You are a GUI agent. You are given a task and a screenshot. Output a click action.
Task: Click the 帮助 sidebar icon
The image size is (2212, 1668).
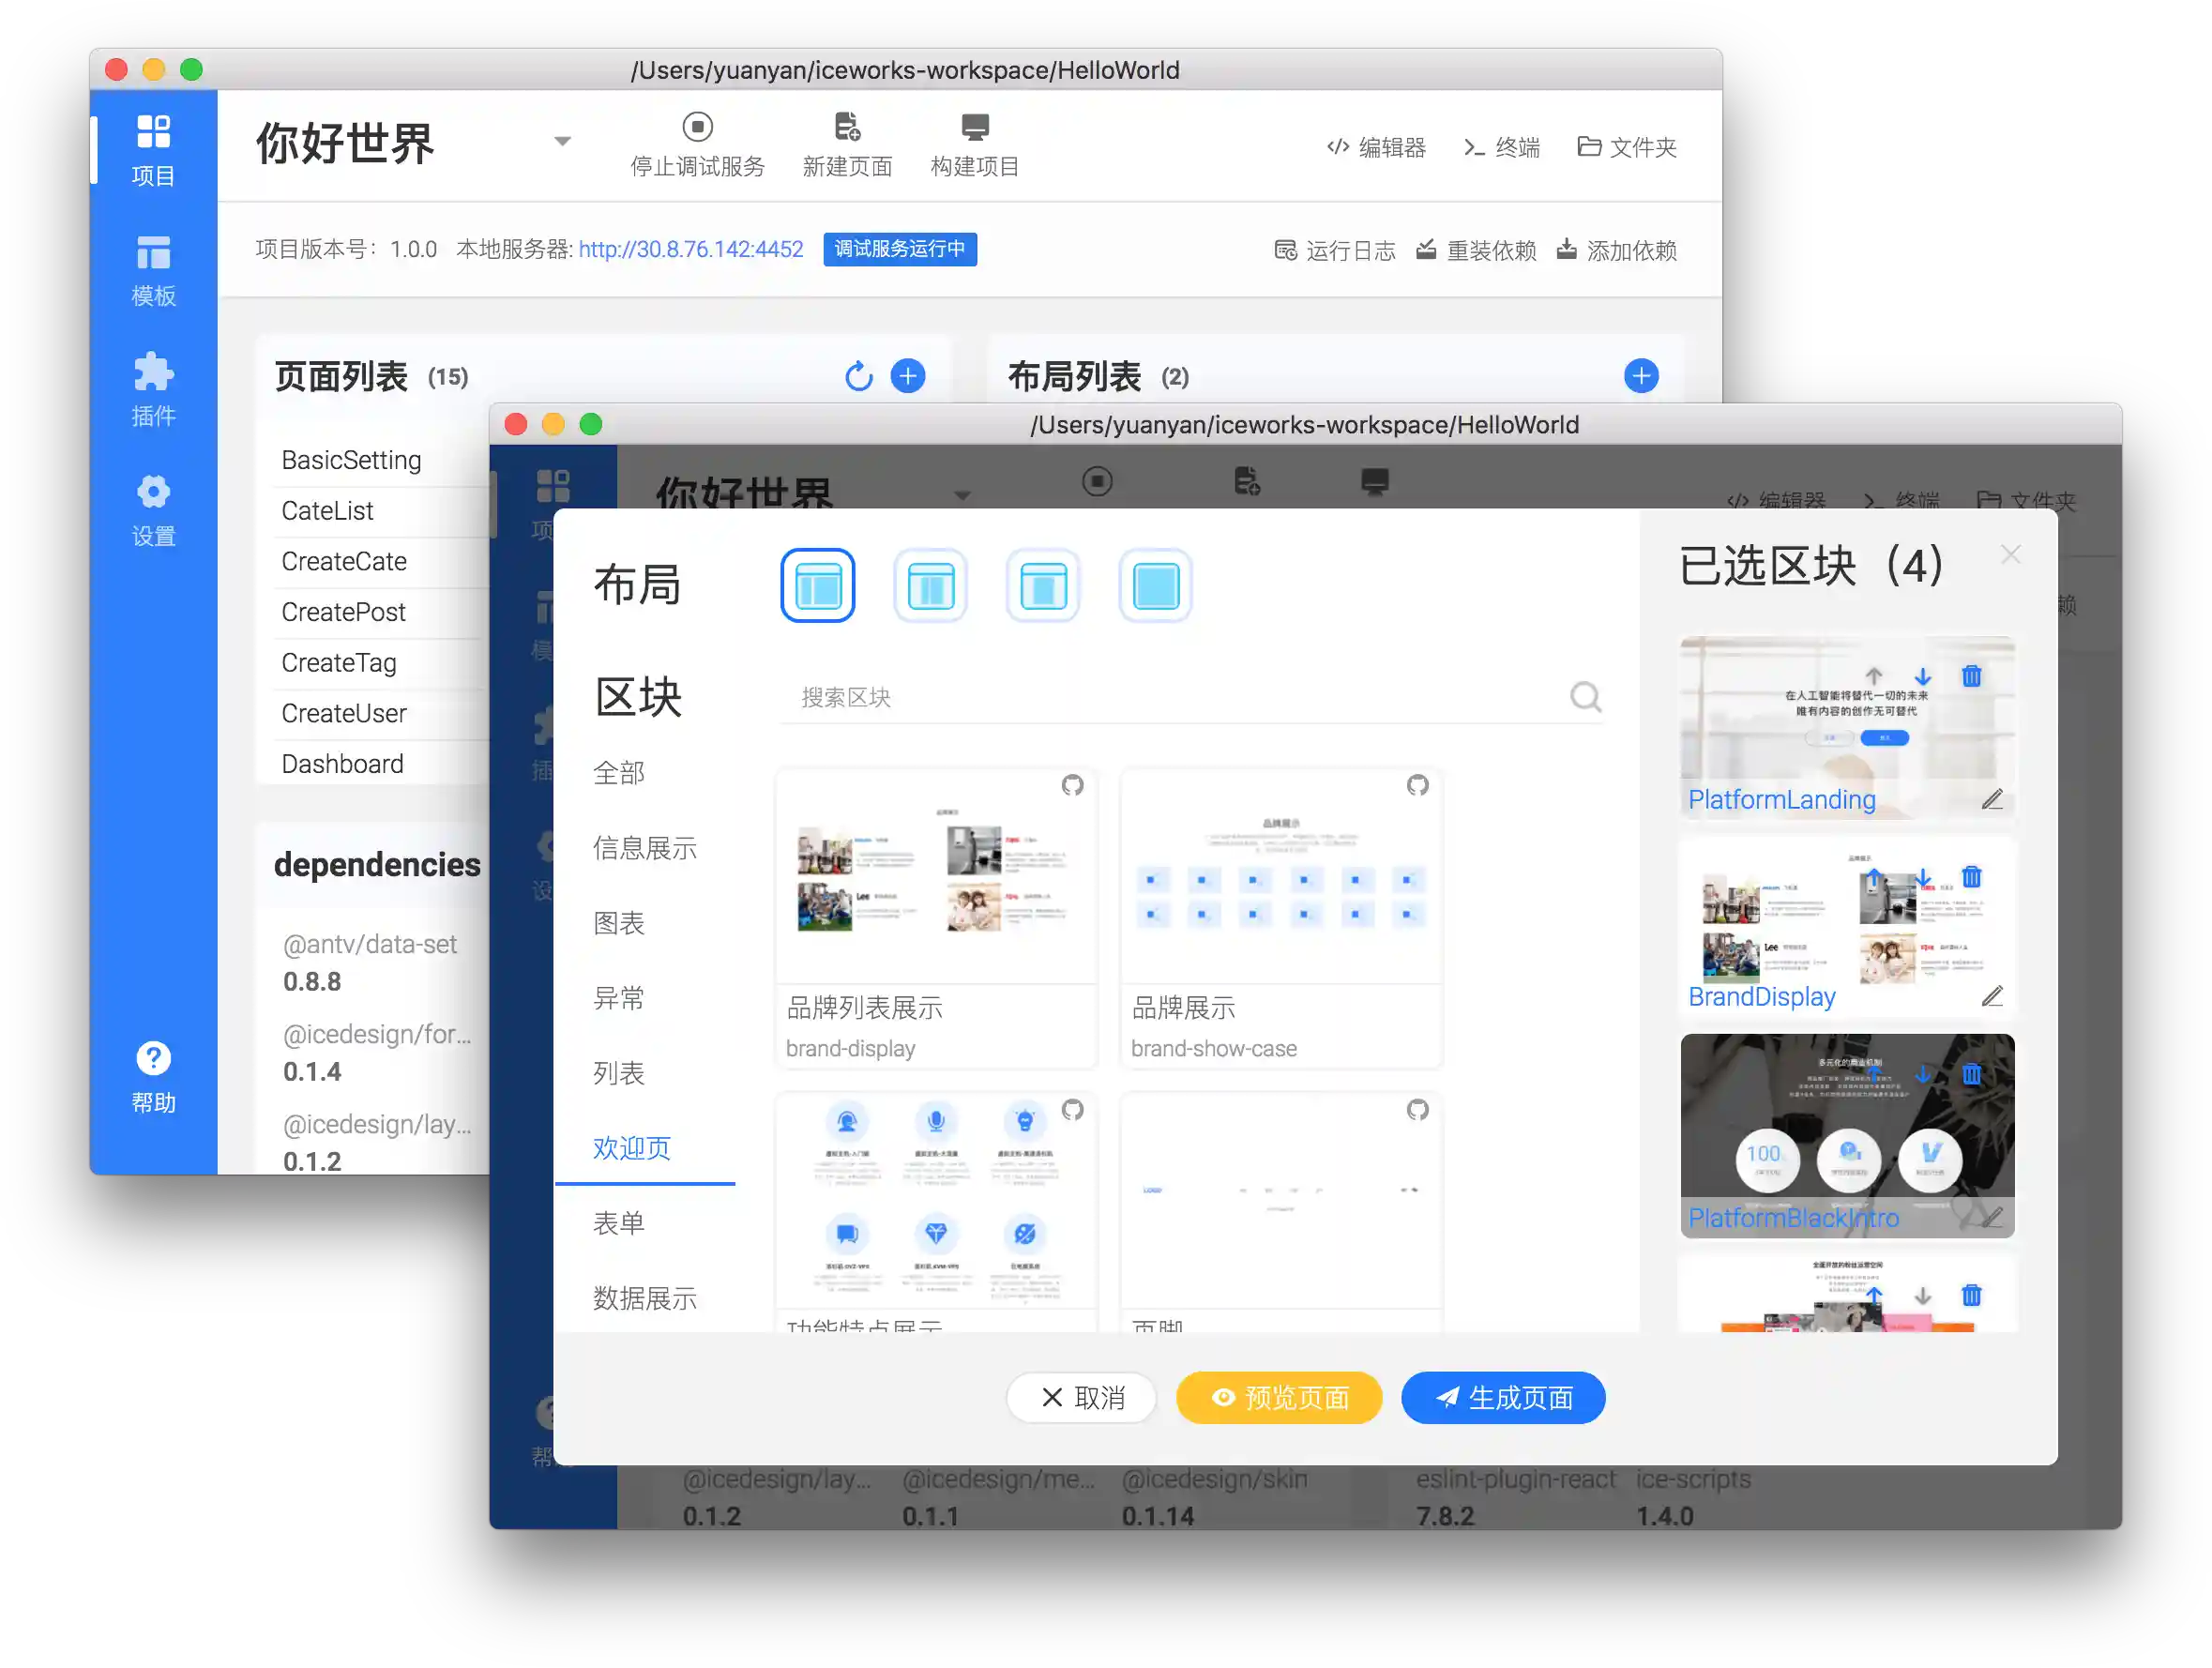pos(153,1075)
